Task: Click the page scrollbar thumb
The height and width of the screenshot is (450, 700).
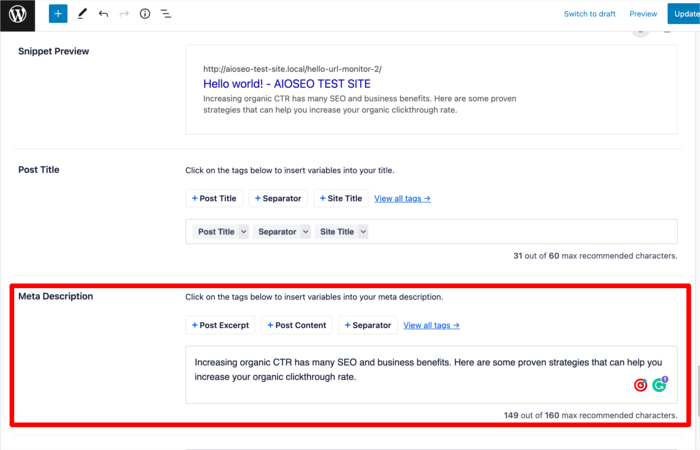Action: click(x=698, y=393)
